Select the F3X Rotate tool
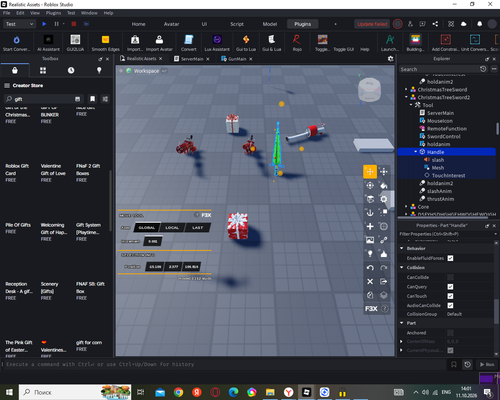 click(x=370, y=185)
